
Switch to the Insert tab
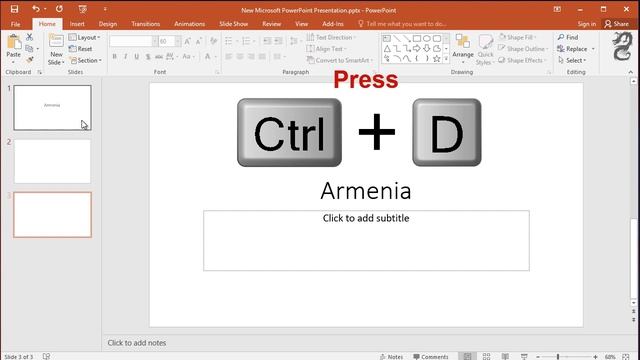[77, 24]
